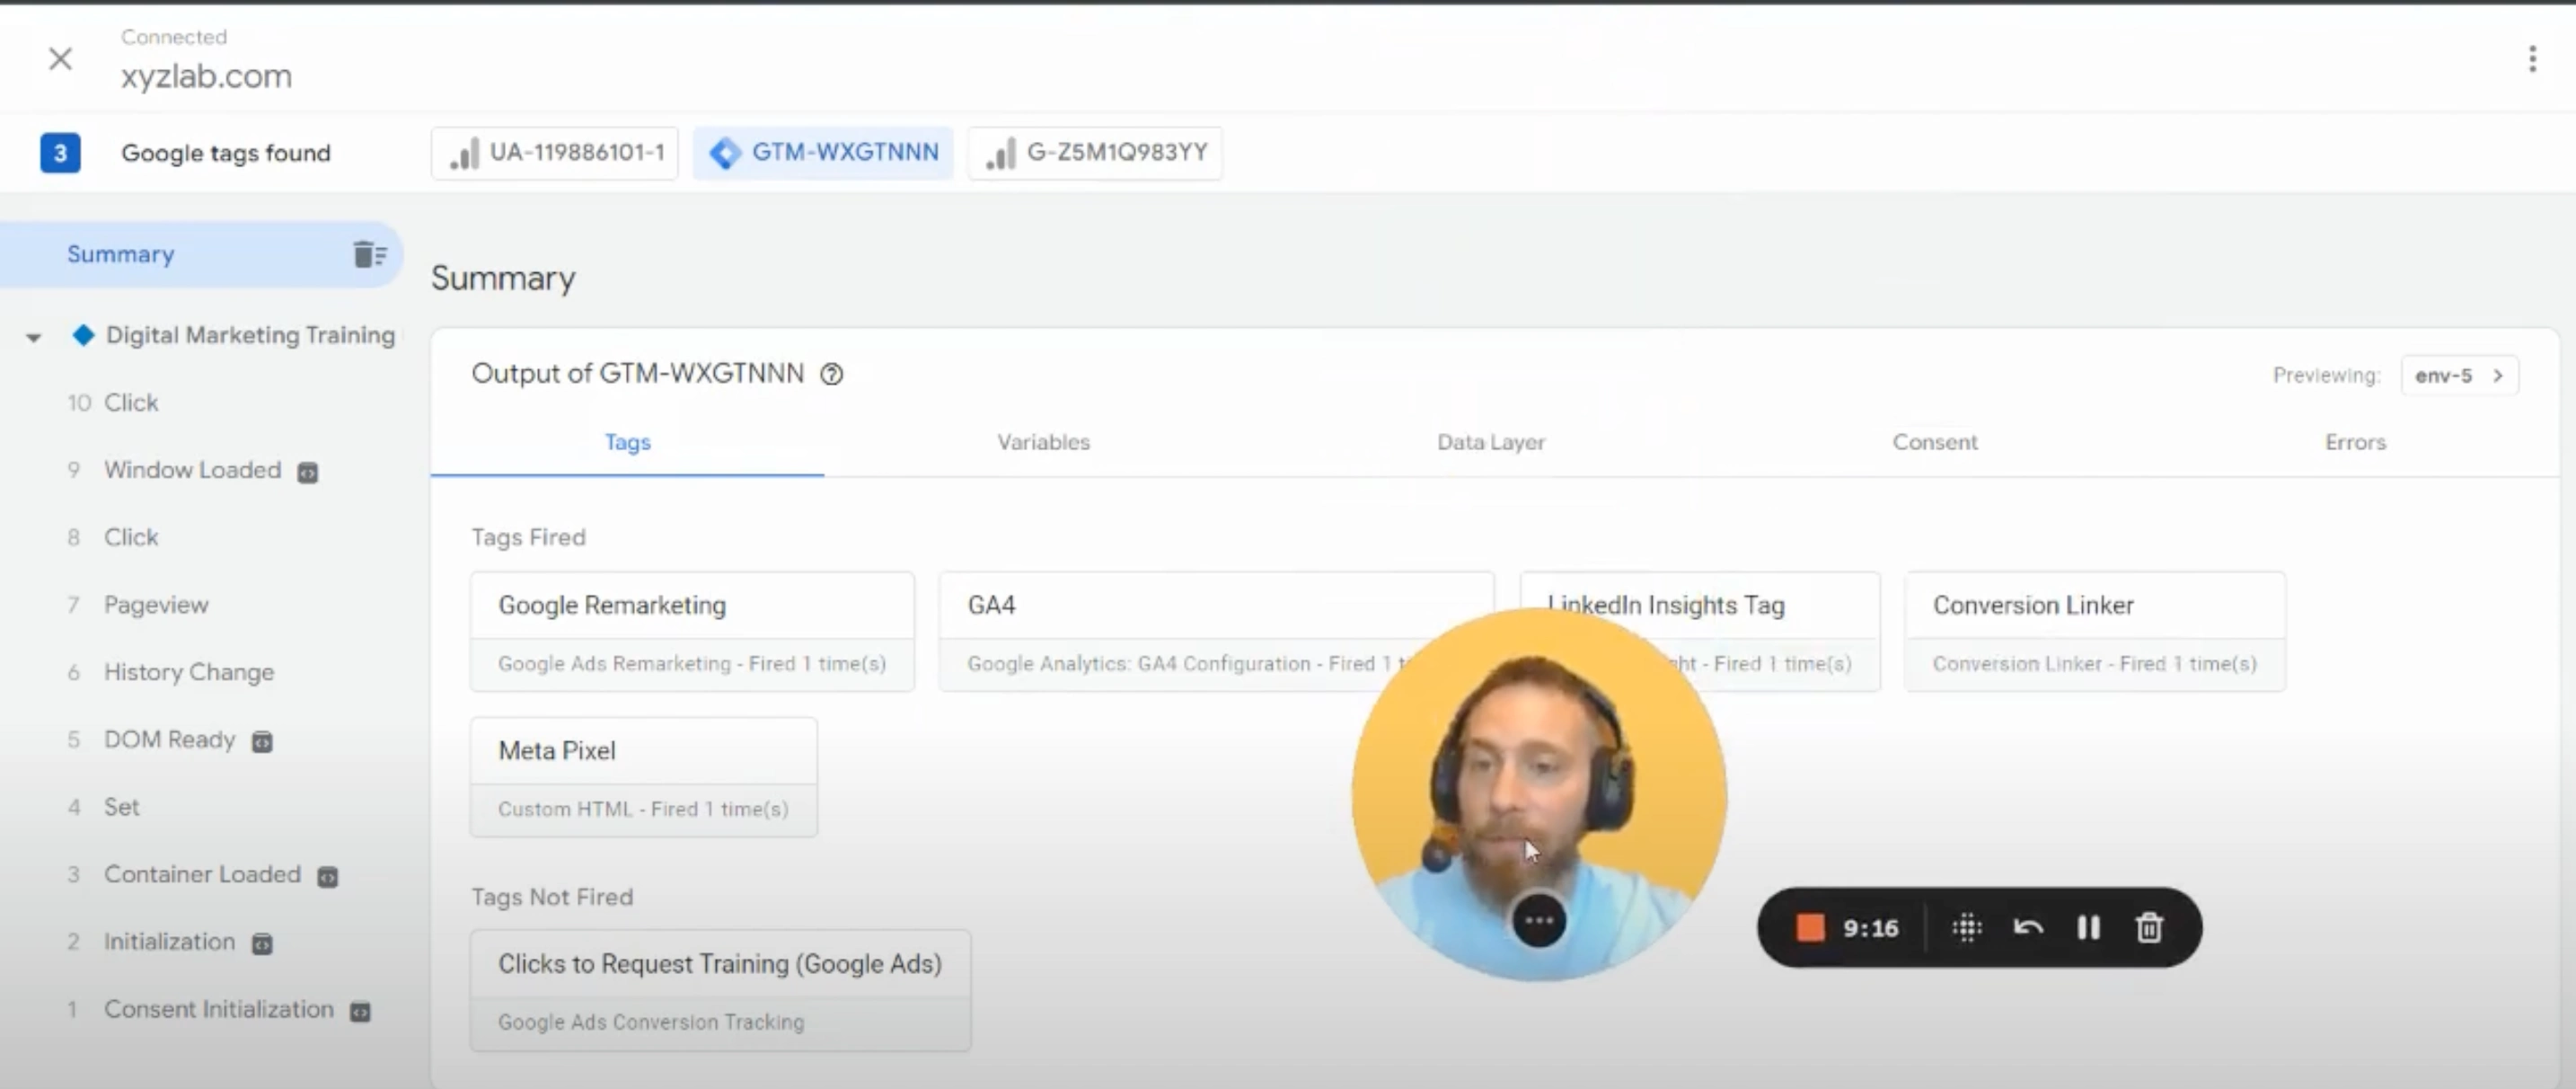Viewport: 2576px width, 1089px height.
Task: Click the blue 3 tags count badge
Action: pos(60,153)
